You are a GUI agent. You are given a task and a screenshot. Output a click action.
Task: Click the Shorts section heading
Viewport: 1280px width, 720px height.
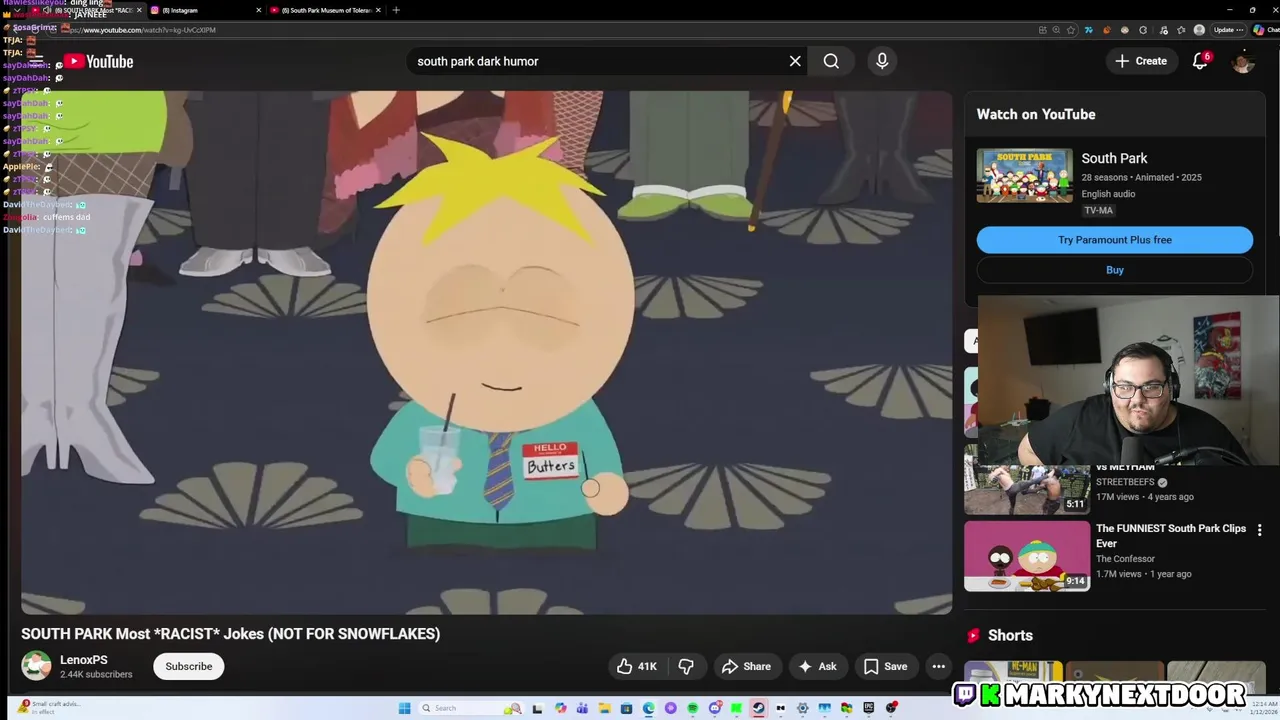coord(1010,635)
